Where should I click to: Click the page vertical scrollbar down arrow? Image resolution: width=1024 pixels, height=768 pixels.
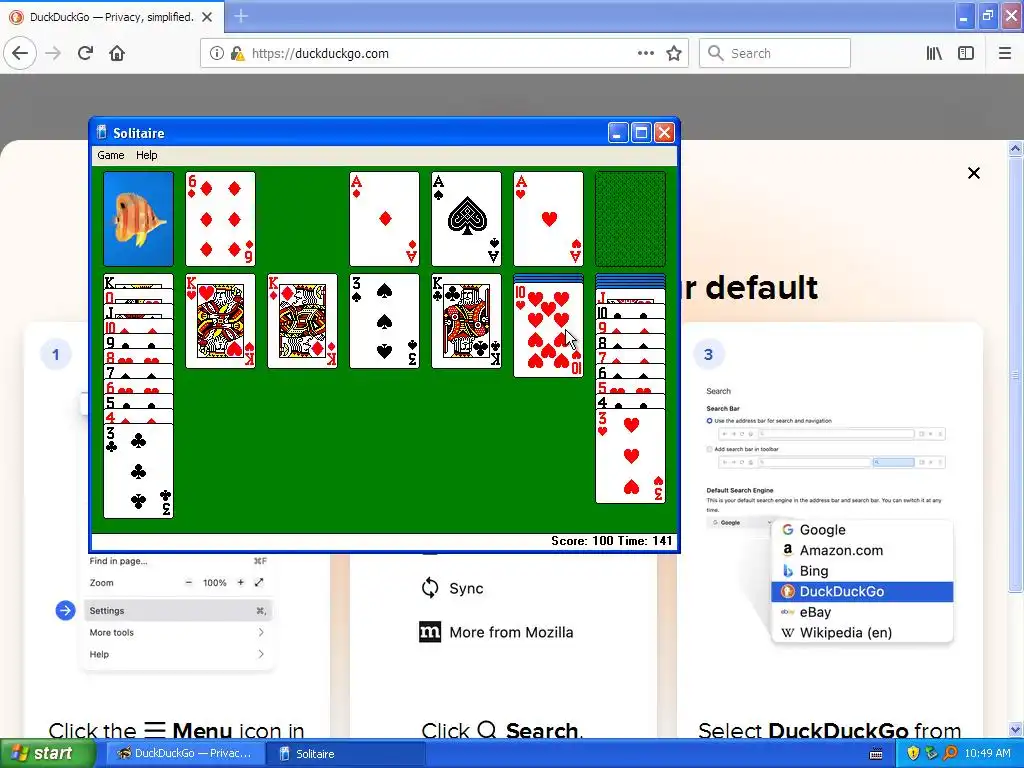[1016, 730]
